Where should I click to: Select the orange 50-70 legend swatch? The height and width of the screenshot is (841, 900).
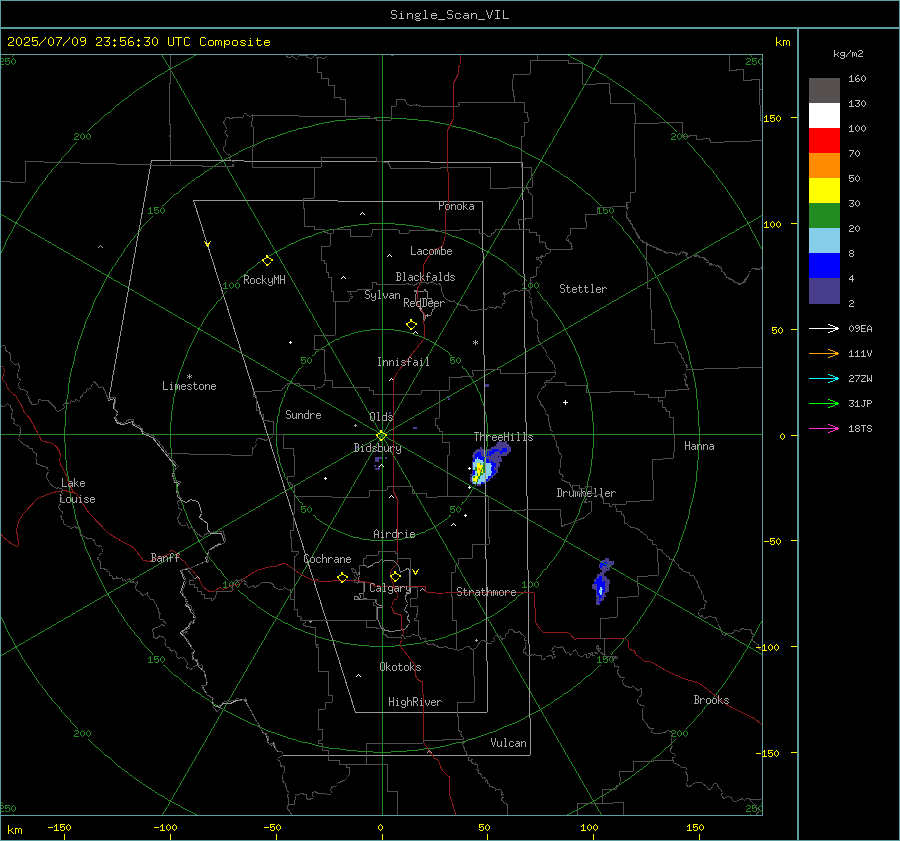(x=824, y=166)
